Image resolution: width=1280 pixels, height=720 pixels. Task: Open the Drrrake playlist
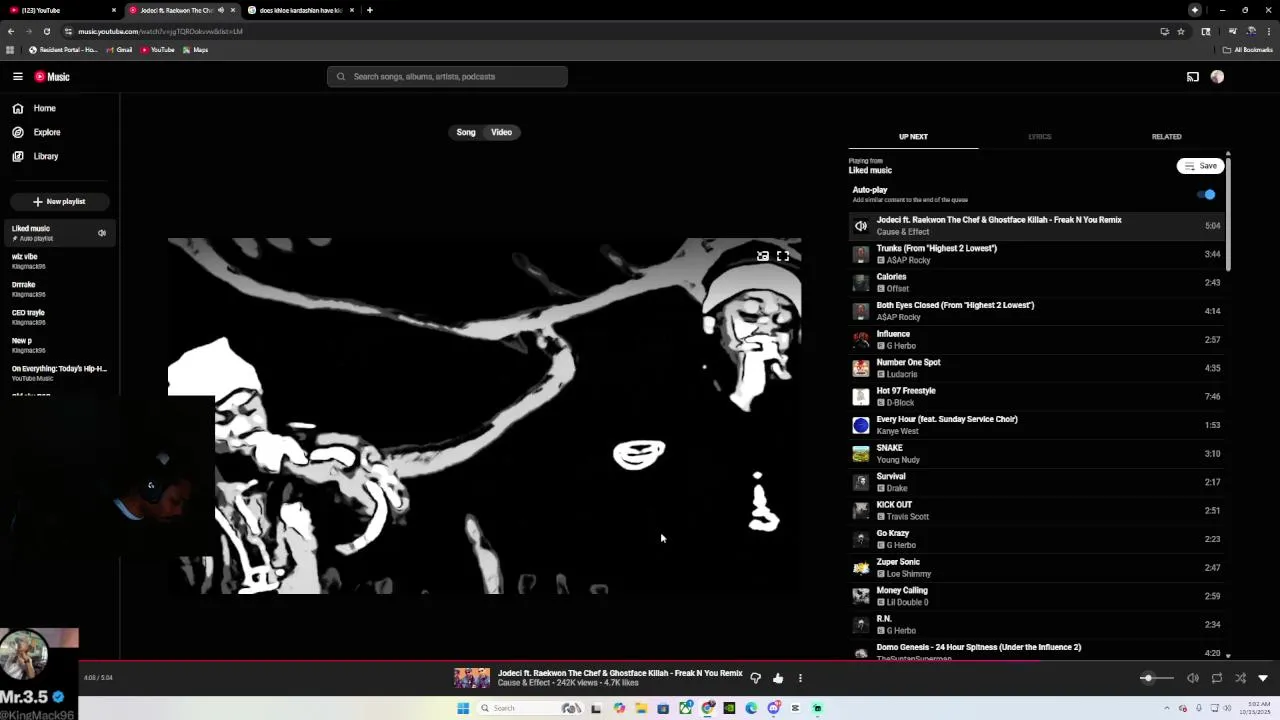(59, 289)
